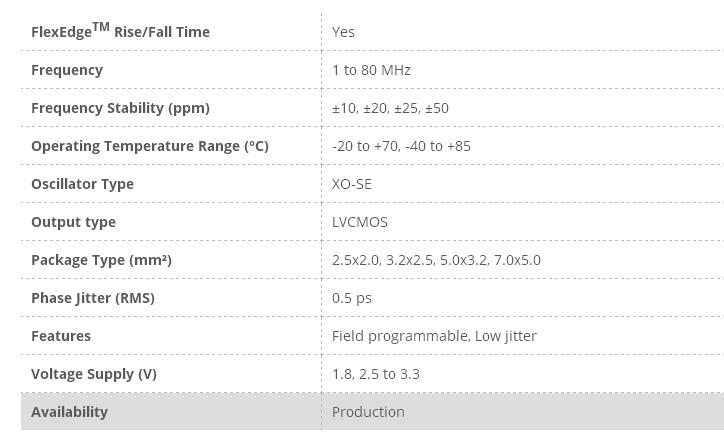The image size is (724, 438).
Task: Click the Features row label
Action: (61, 336)
